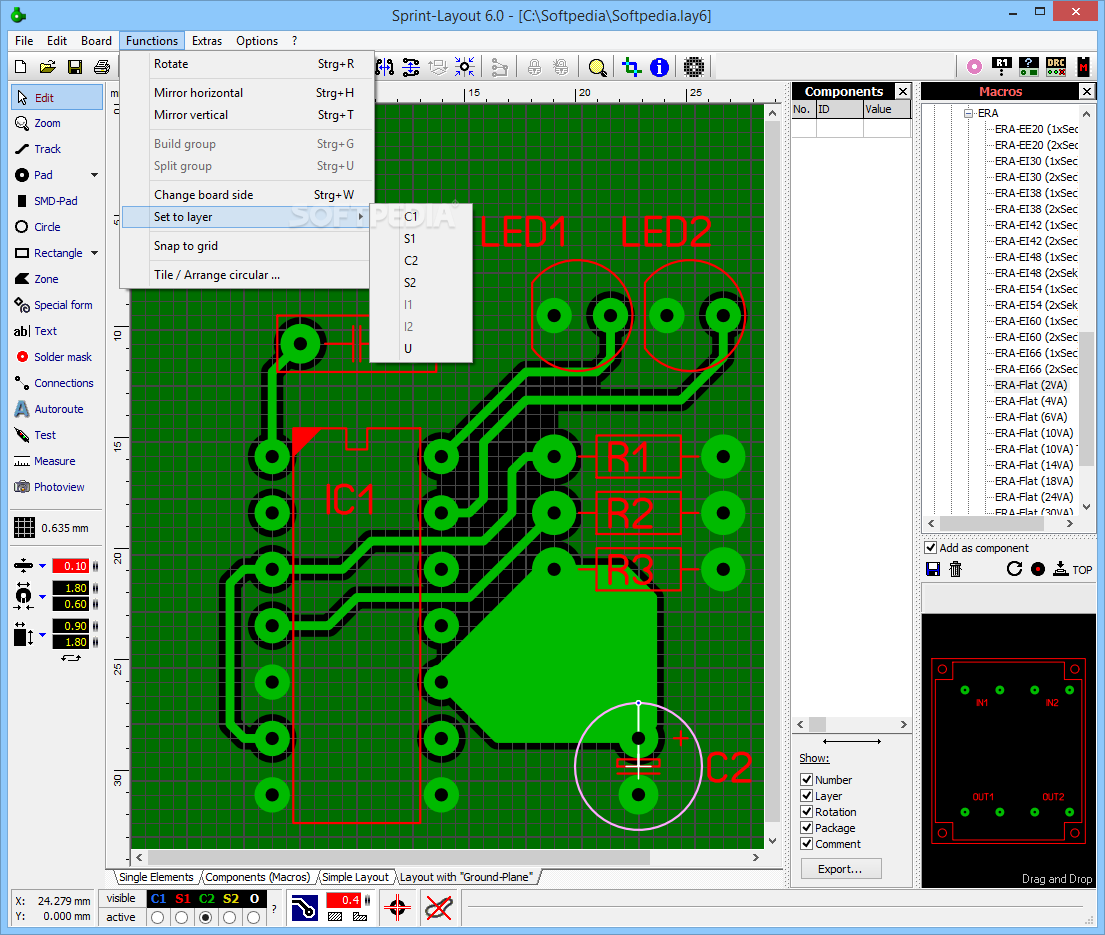Click the Print toolbar icon

(102, 67)
